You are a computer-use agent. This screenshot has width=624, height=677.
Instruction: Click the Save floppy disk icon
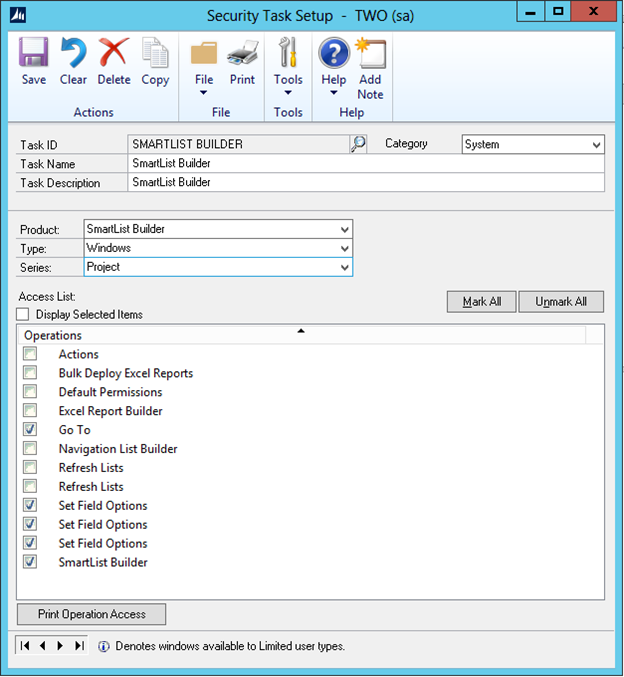33,52
